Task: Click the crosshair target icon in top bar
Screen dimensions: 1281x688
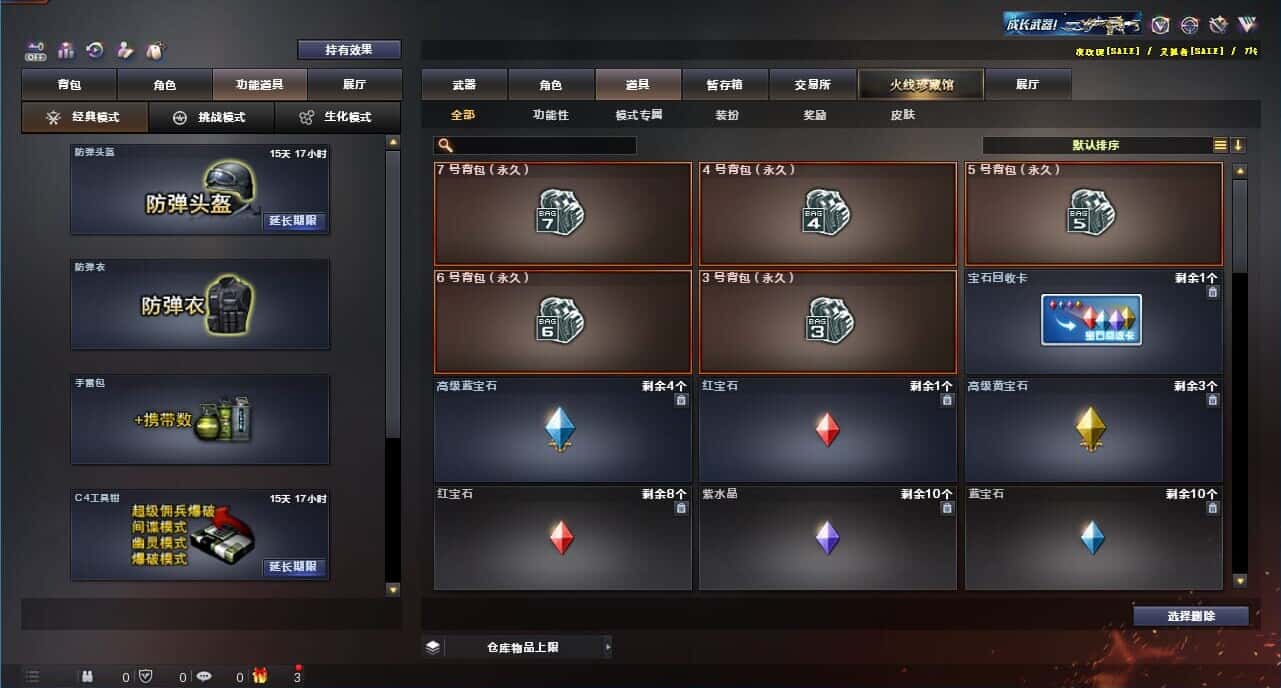Action: click(x=1189, y=25)
